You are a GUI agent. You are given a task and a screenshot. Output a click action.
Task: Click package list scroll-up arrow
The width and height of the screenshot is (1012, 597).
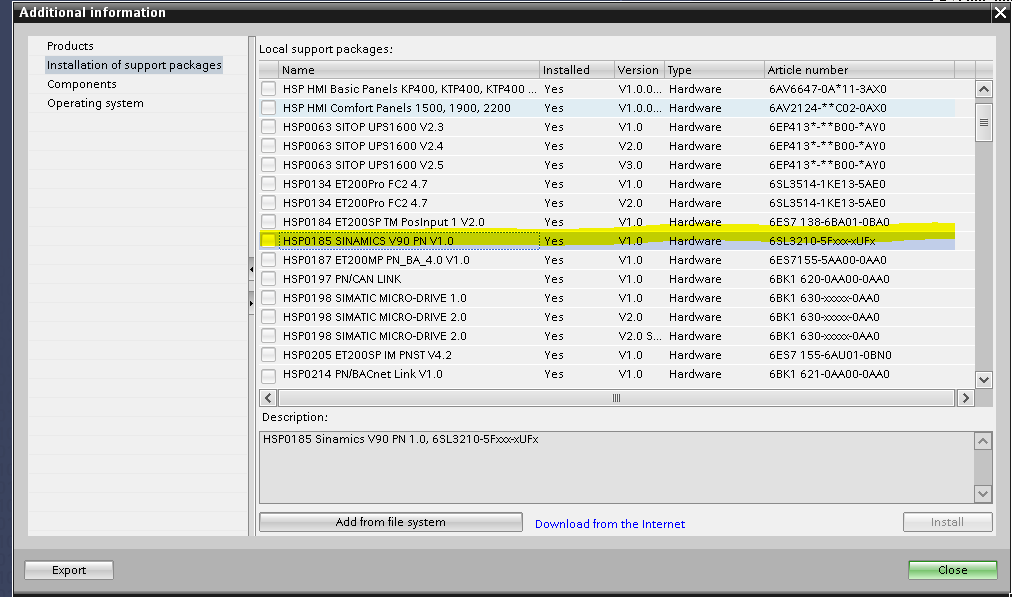point(984,89)
